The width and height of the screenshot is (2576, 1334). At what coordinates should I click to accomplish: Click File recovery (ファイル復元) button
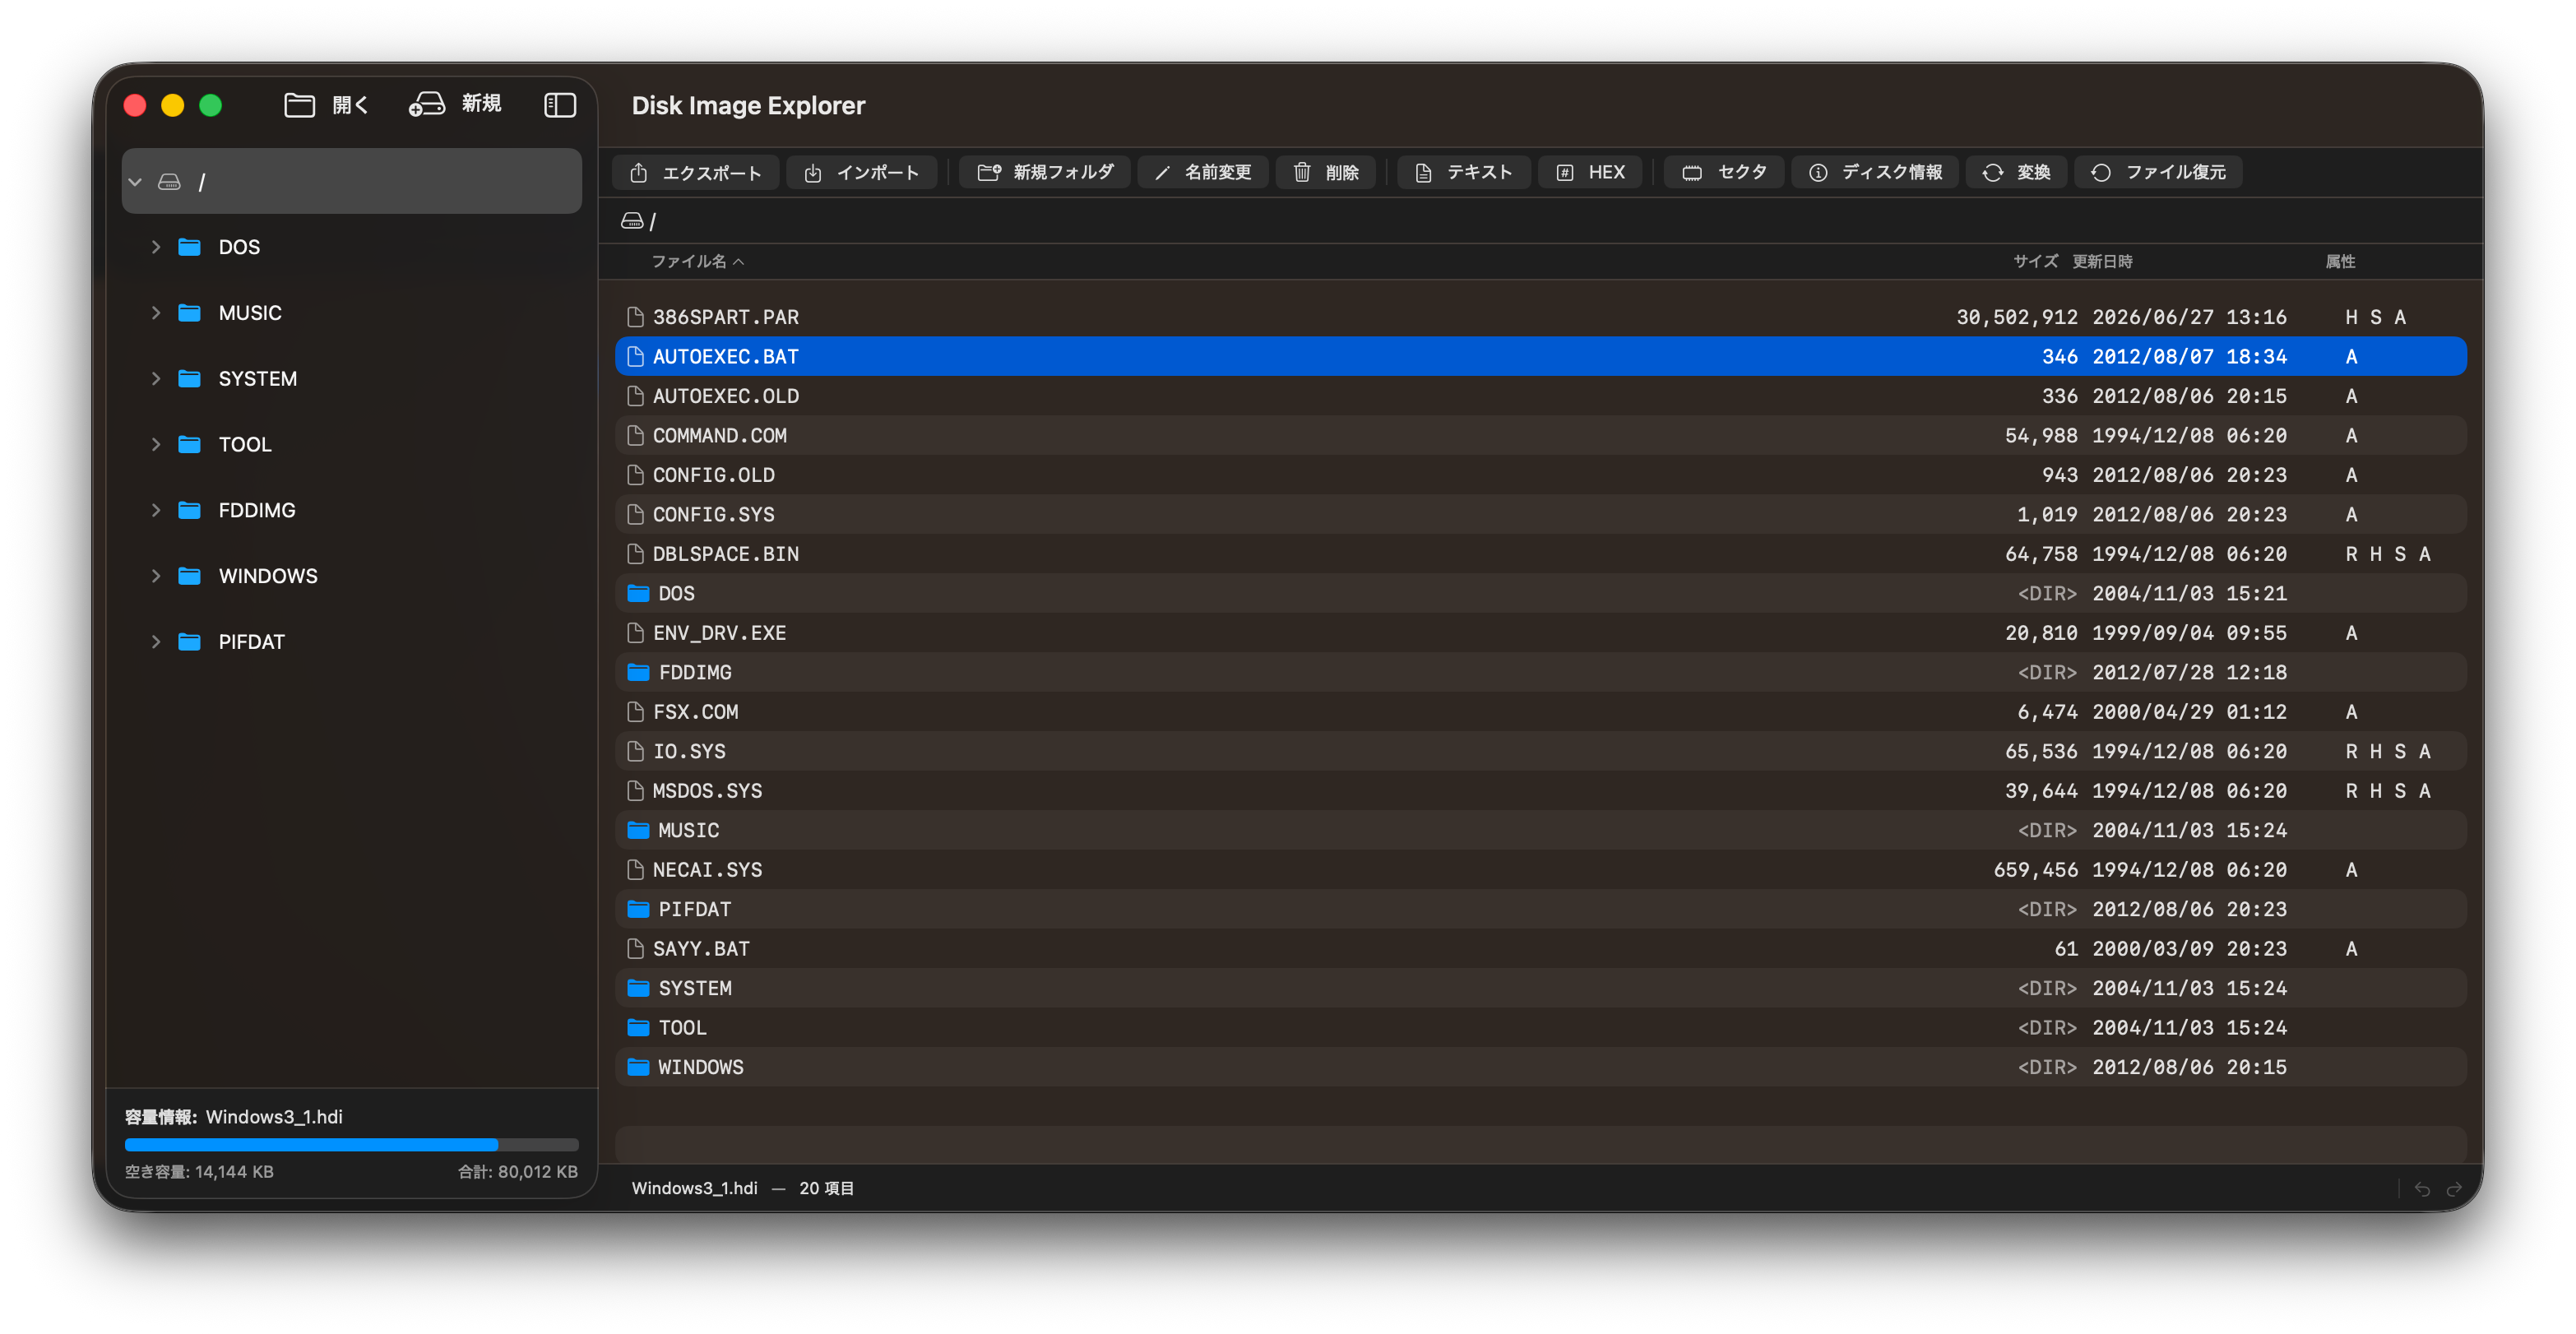coord(2158,172)
